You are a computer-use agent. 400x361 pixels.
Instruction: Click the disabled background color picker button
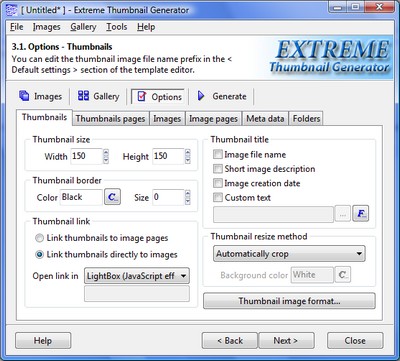pos(343,275)
